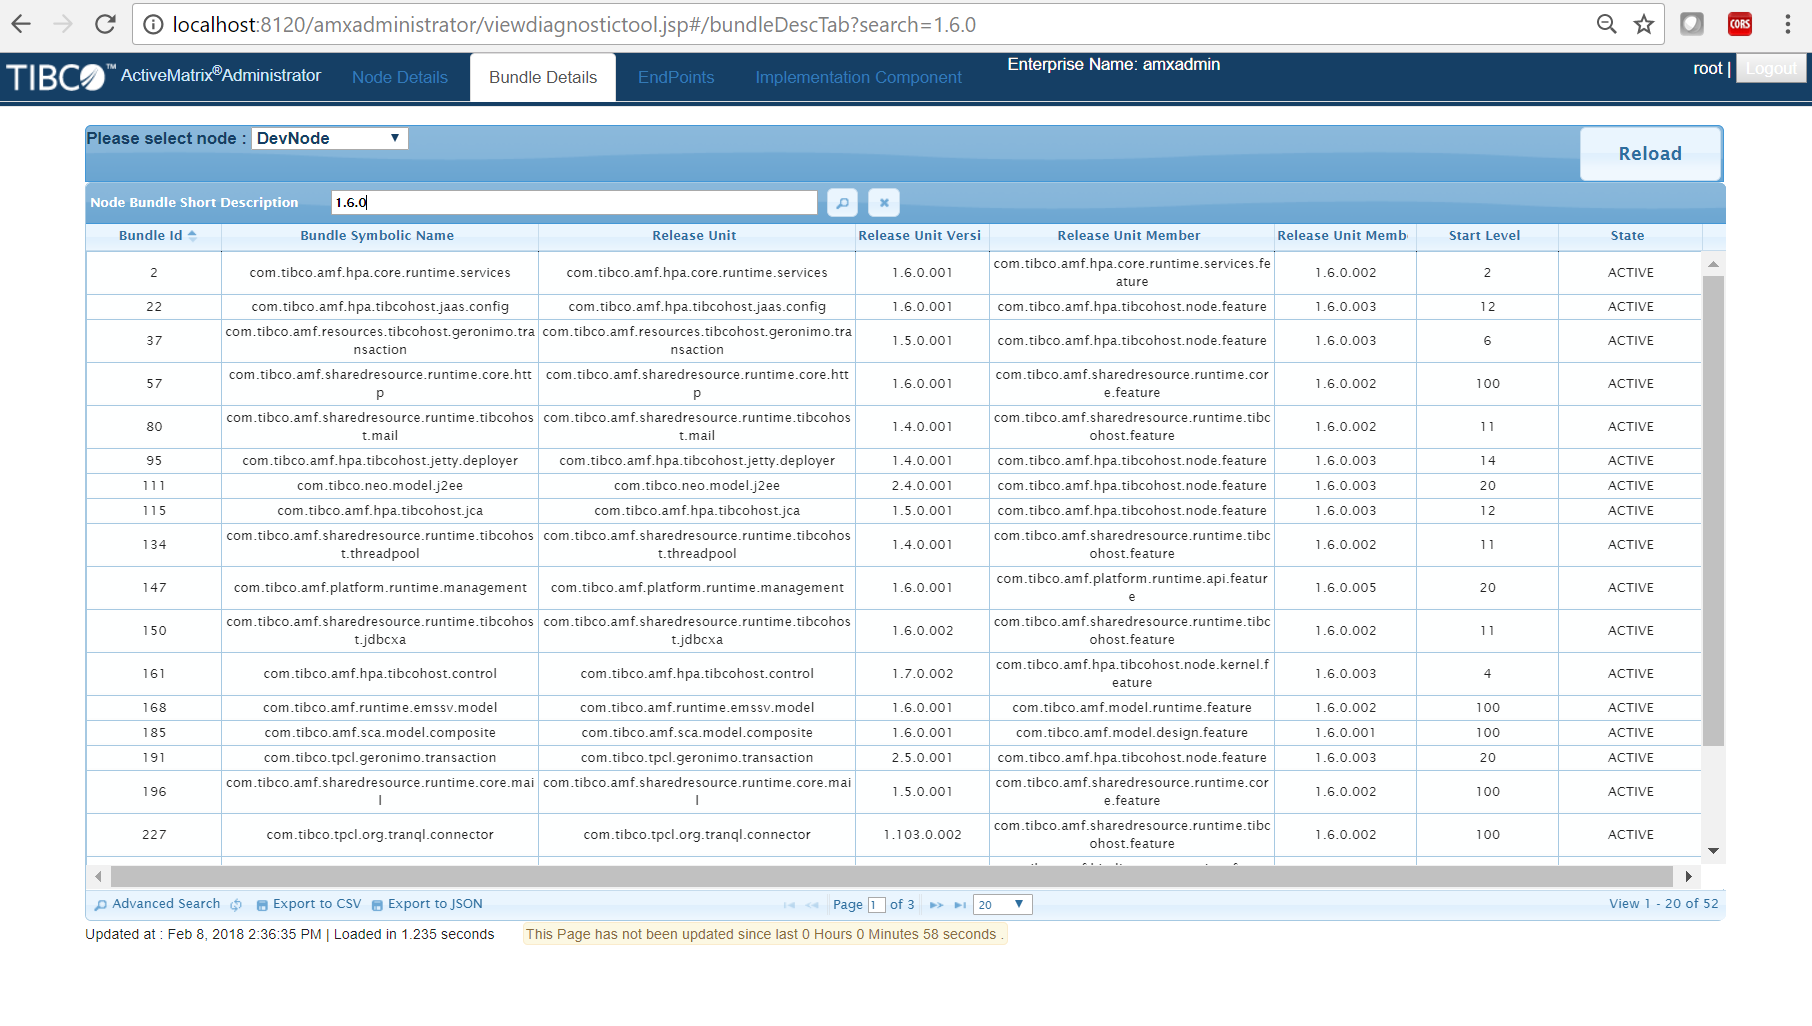The image size is (1812, 1026).
Task: Open the rows-per-page dropdown showing 20
Action: tap(1003, 905)
